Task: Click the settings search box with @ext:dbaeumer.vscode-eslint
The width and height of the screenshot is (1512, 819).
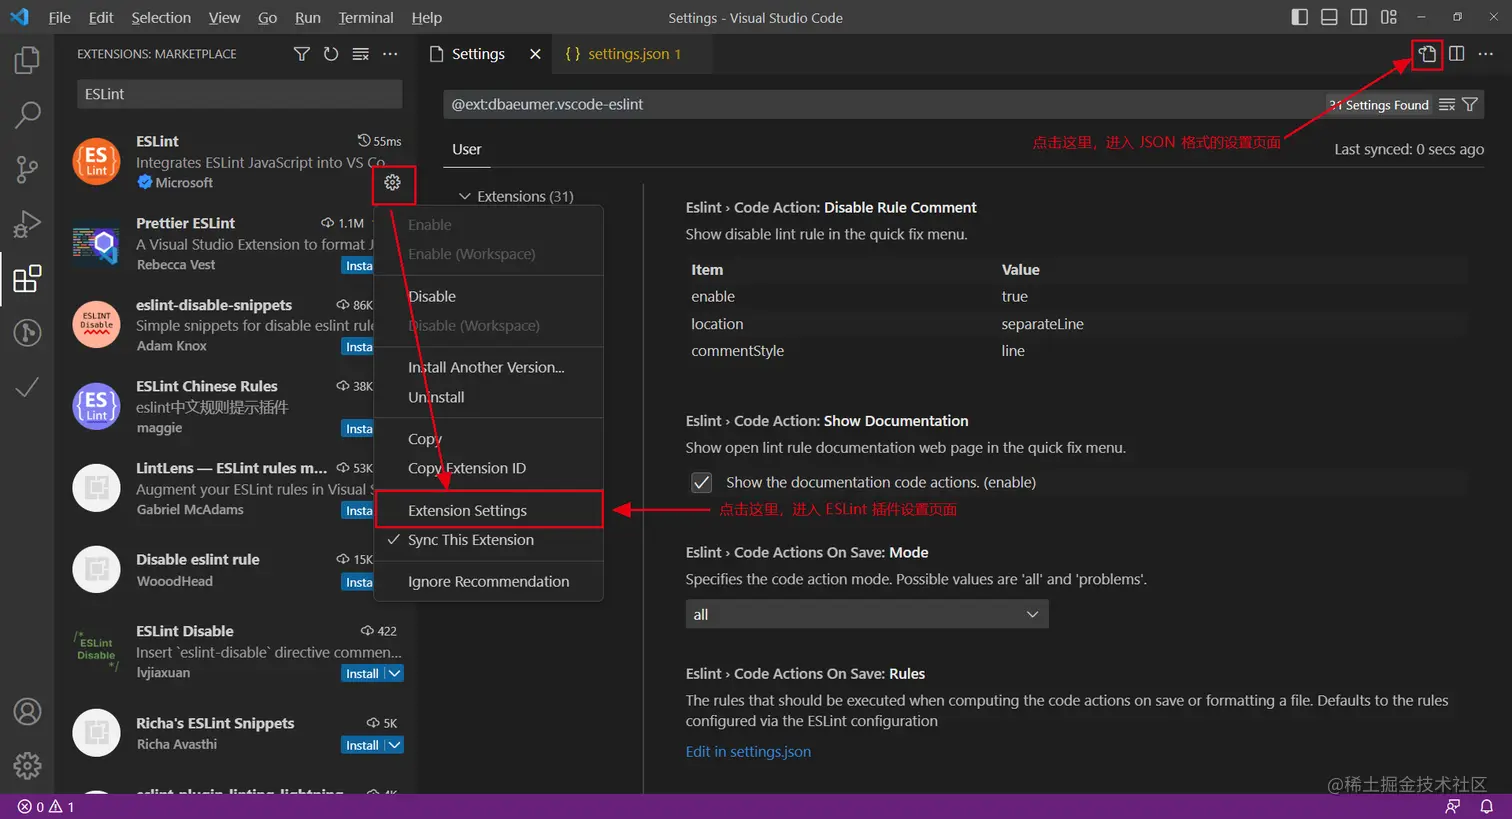Action: [884, 104]
